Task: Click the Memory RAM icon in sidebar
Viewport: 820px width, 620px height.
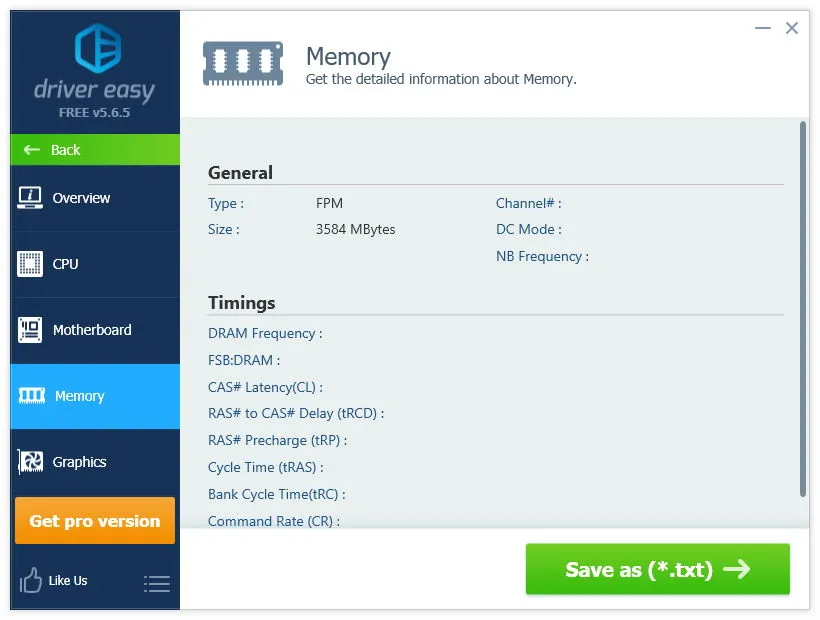Action: tap(32, 396)
